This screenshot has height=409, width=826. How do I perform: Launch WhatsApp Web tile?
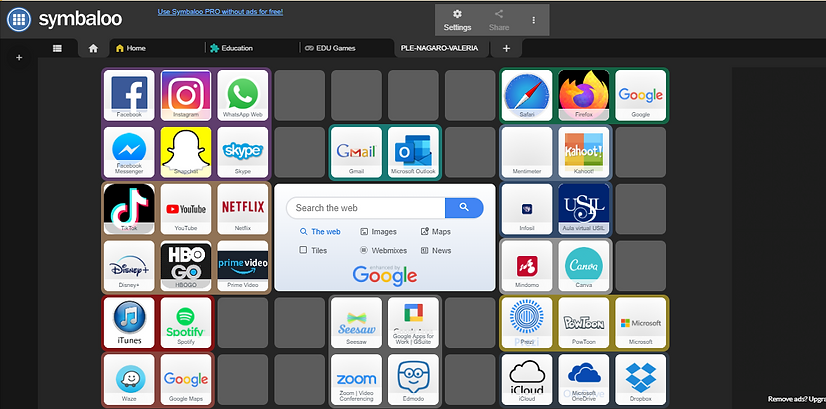click(243, 95)
